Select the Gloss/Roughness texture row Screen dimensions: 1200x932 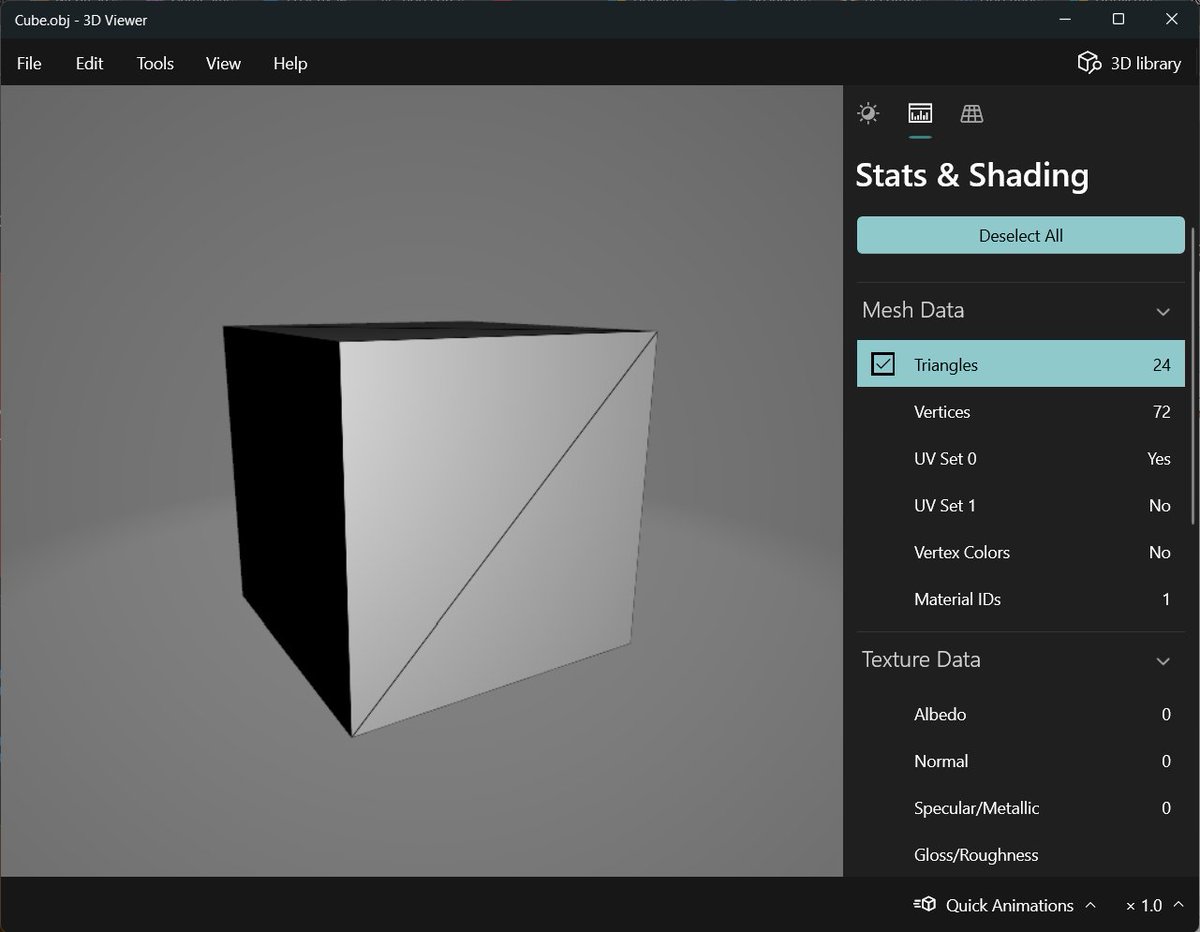pyautogui.click(x=1020, y=855)
